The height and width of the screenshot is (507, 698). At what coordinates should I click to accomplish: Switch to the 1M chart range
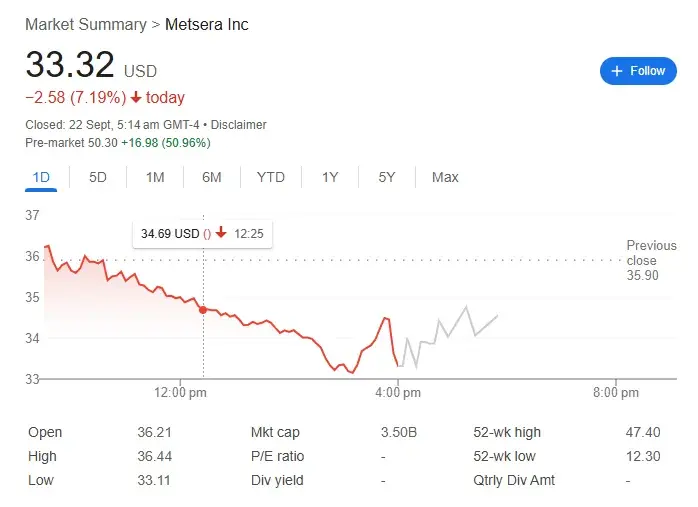tap(155, 177)
